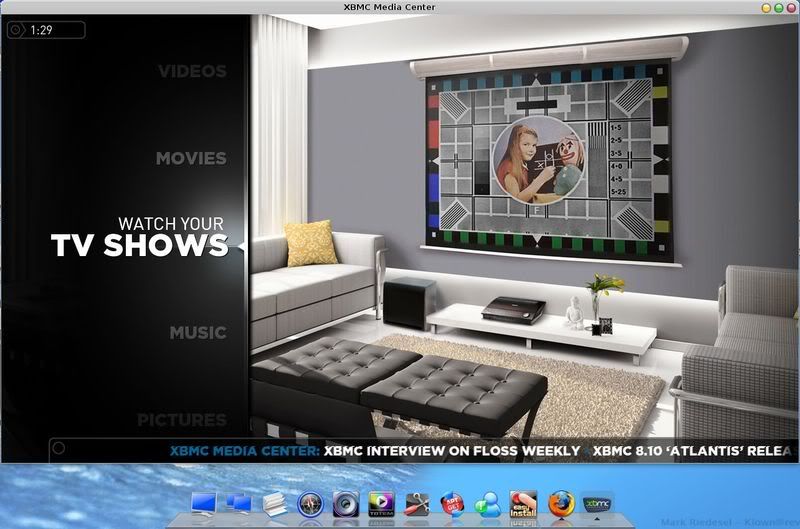Open the dual monitors dock icon
The width and height of the screenshot is (800, 529).
(239, 505)
